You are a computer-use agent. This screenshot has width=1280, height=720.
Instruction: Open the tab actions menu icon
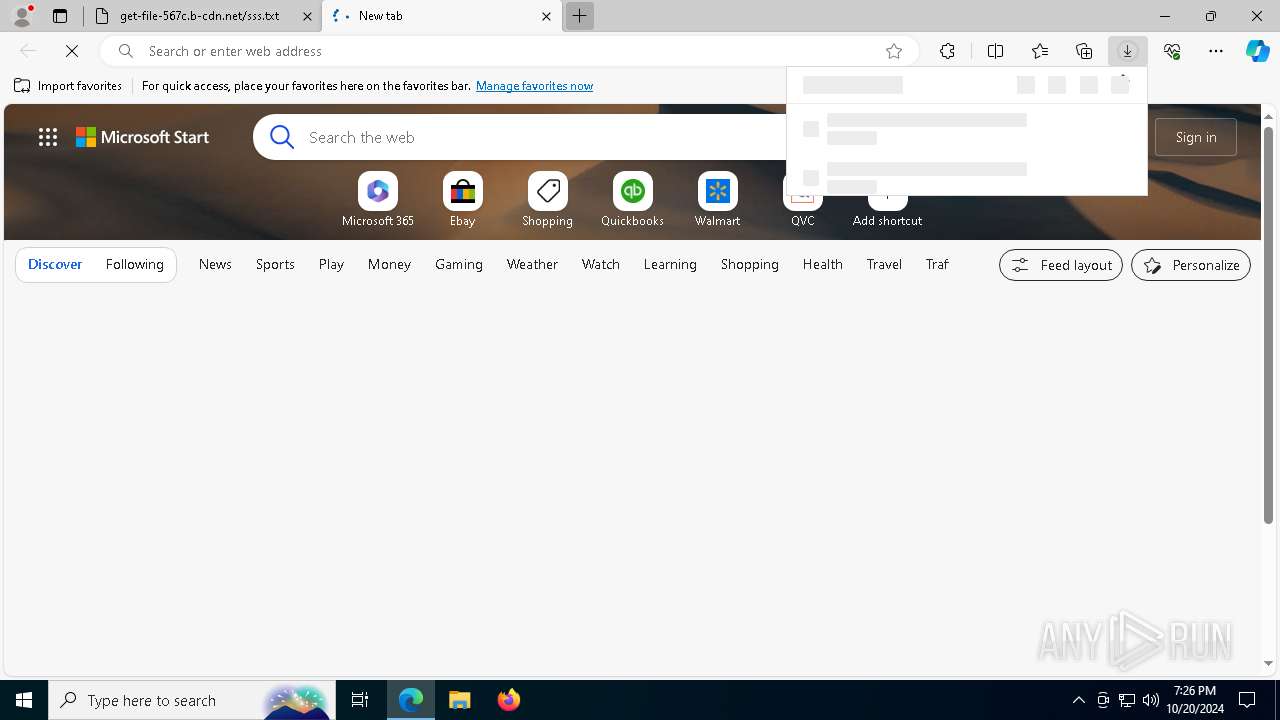(x=60, y=16)
